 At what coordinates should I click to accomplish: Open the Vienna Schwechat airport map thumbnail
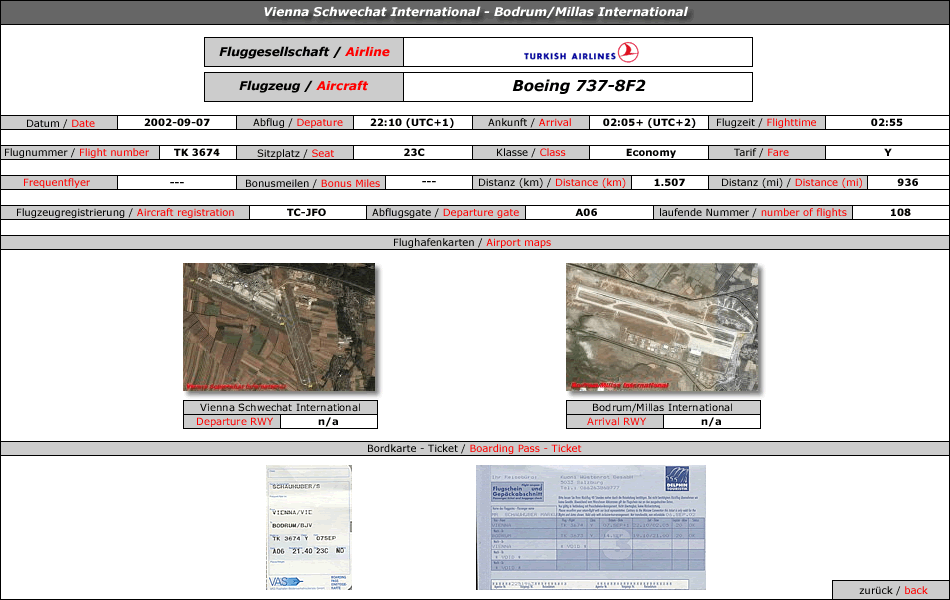pos(279,327)
